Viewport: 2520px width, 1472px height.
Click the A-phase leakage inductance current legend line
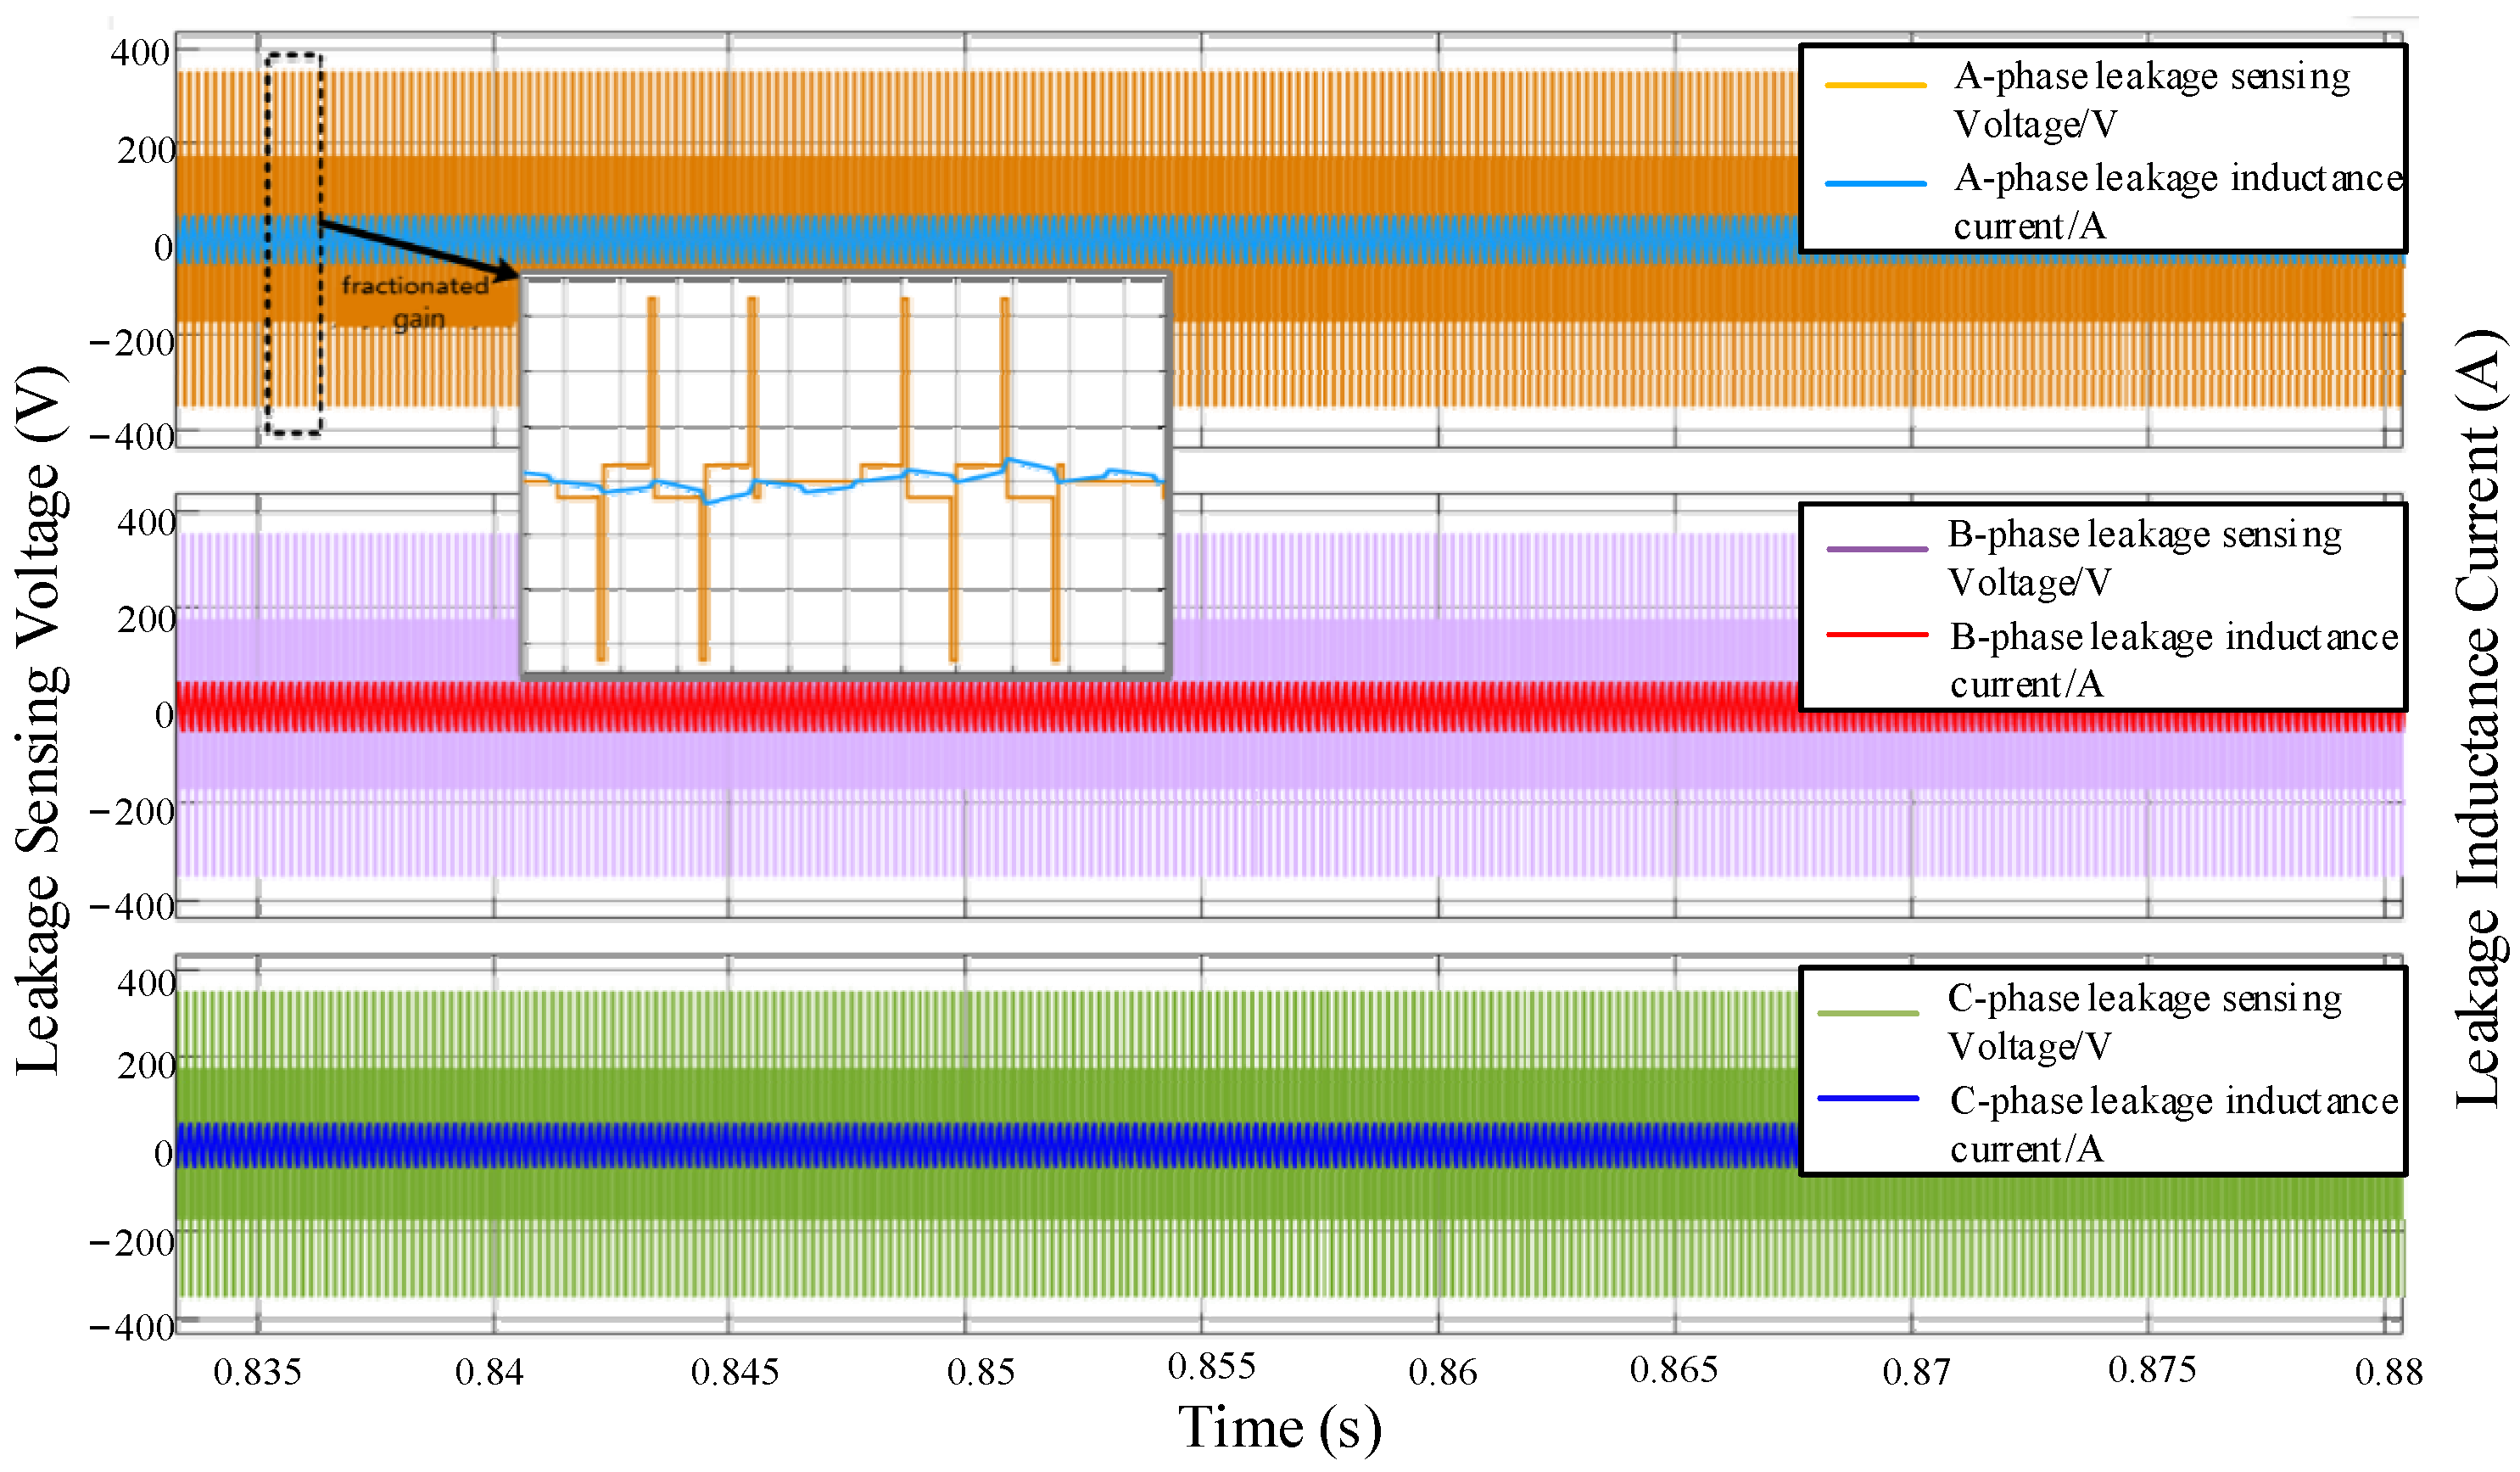click(1875, 184)
